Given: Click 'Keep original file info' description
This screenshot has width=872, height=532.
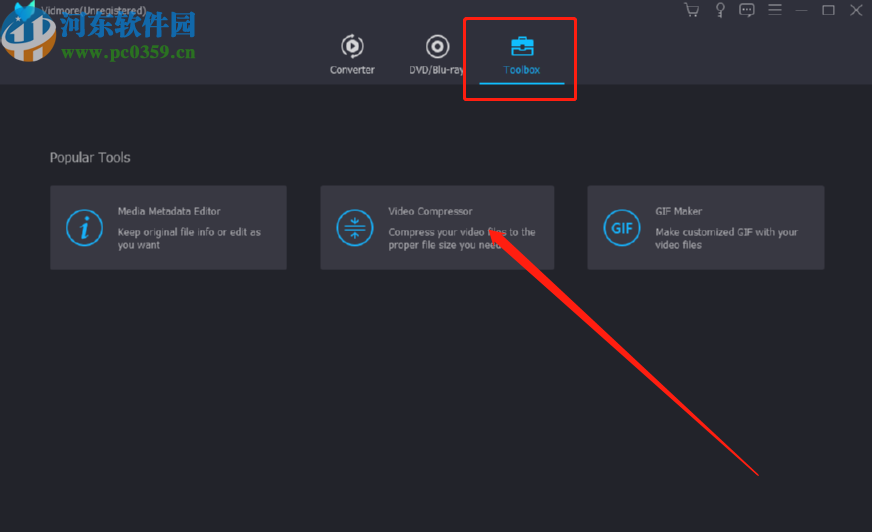Looking at the screenshot, I should click(x=189, y=238).
